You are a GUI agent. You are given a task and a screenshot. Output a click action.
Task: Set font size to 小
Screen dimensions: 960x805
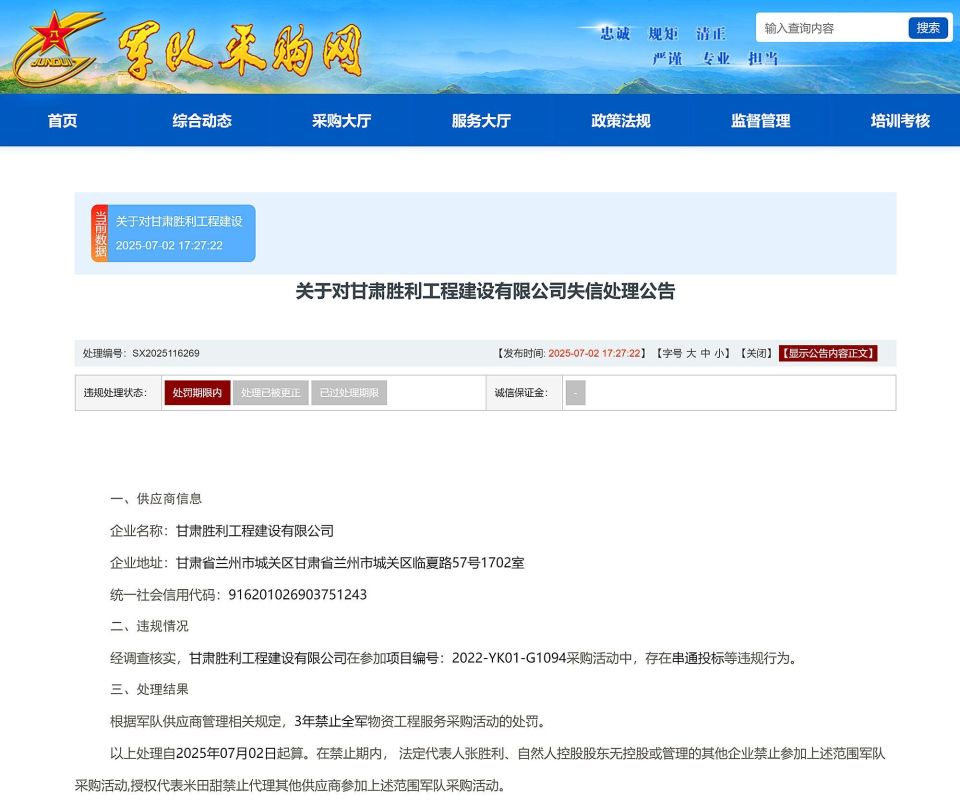[x=719, y=353]
